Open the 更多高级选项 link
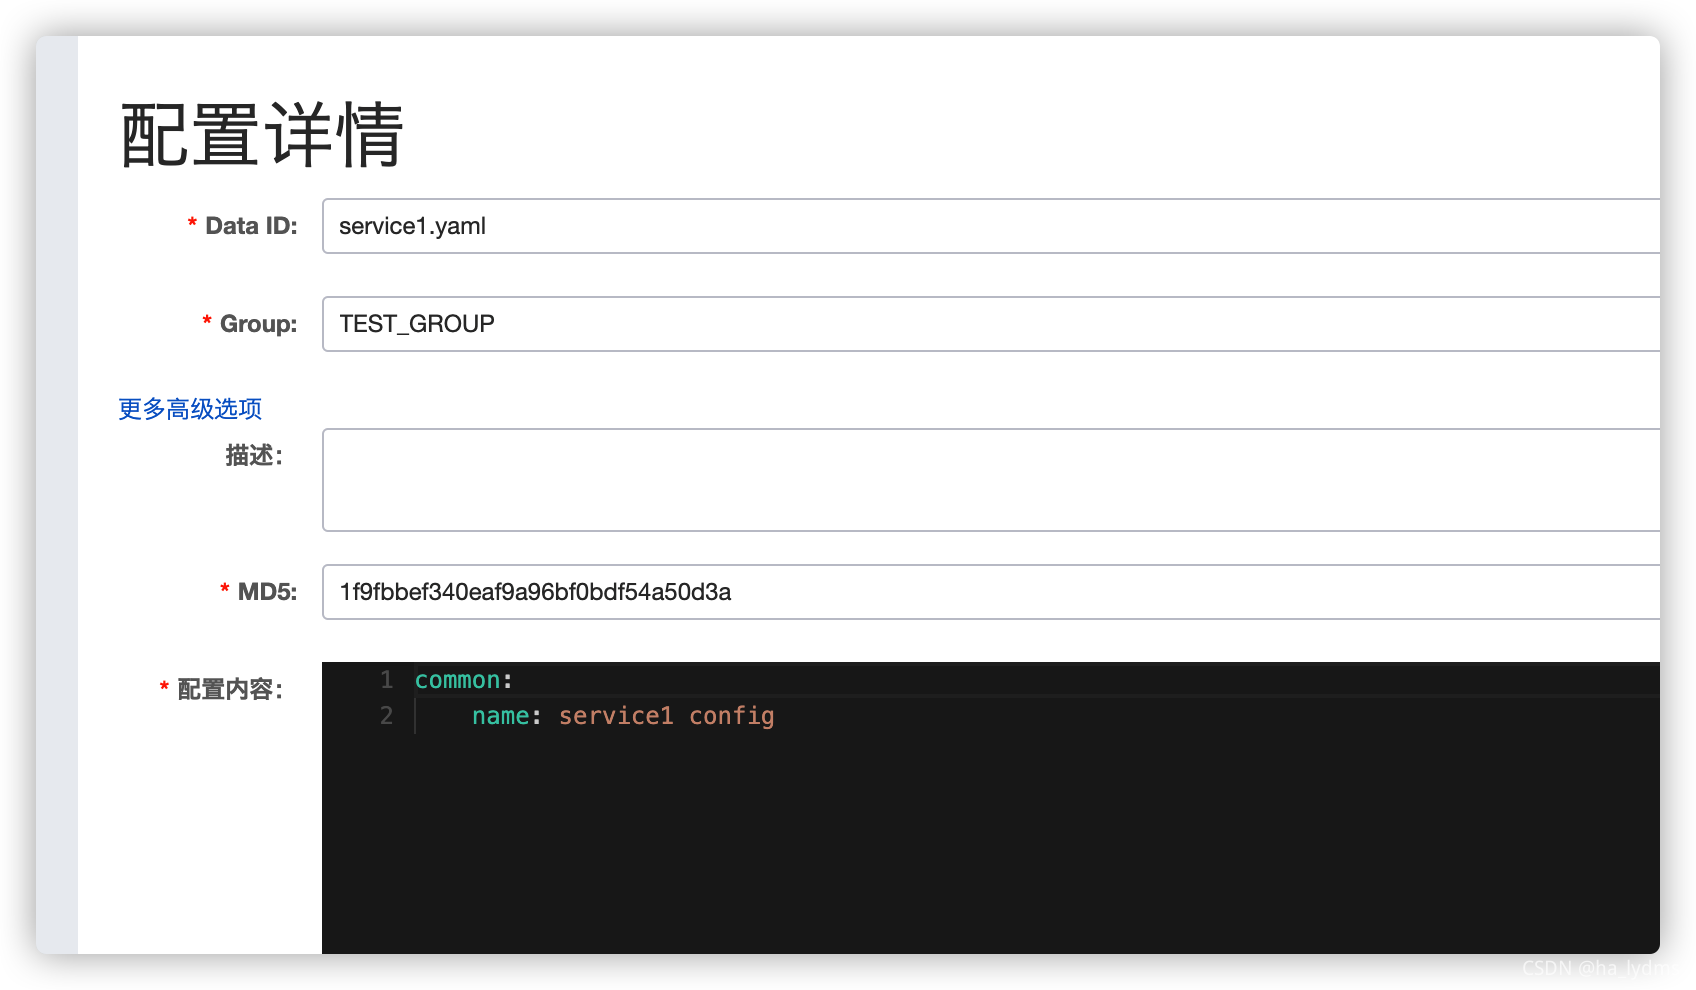 190,409
